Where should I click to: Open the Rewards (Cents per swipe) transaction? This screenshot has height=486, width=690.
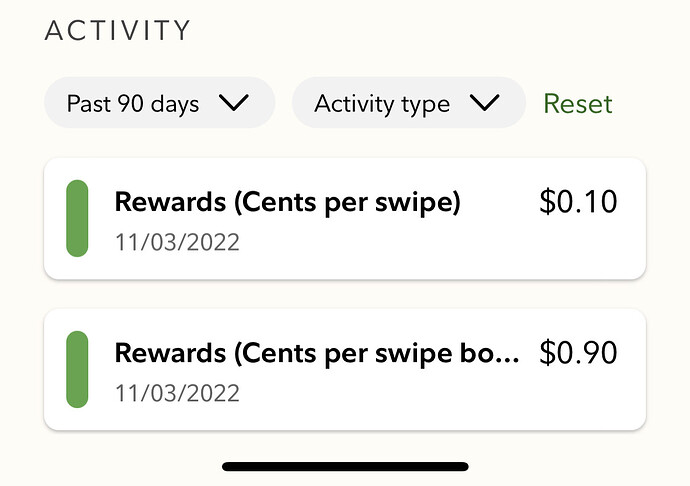[345, 219]
